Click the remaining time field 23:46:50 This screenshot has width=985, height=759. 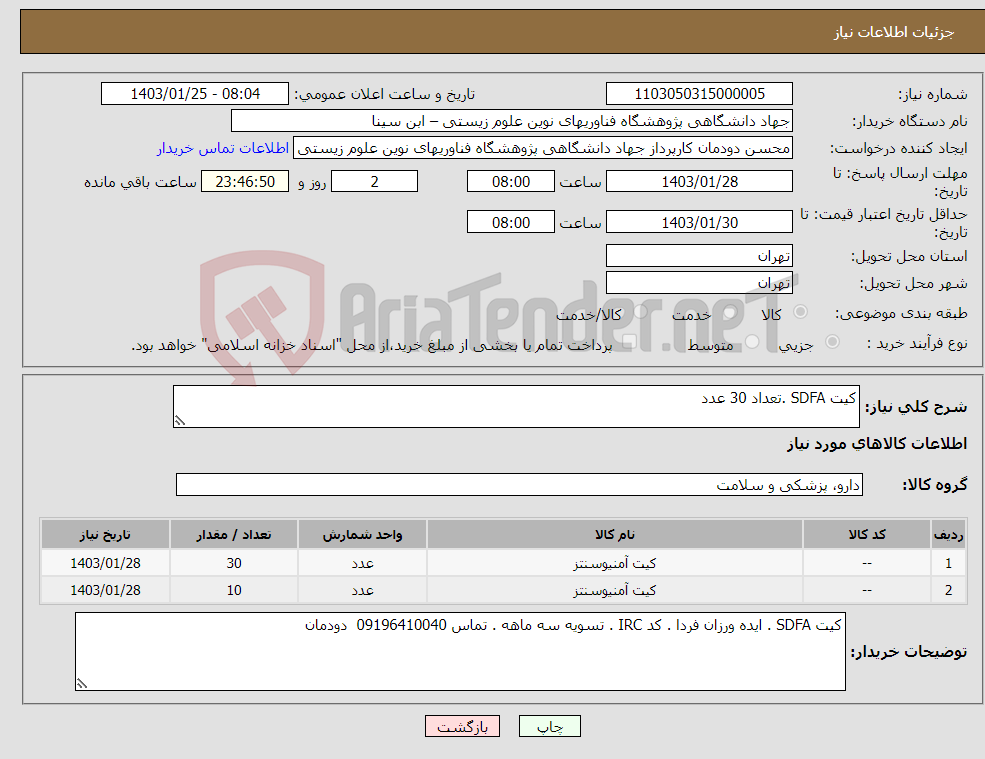(x=245, y=182)
